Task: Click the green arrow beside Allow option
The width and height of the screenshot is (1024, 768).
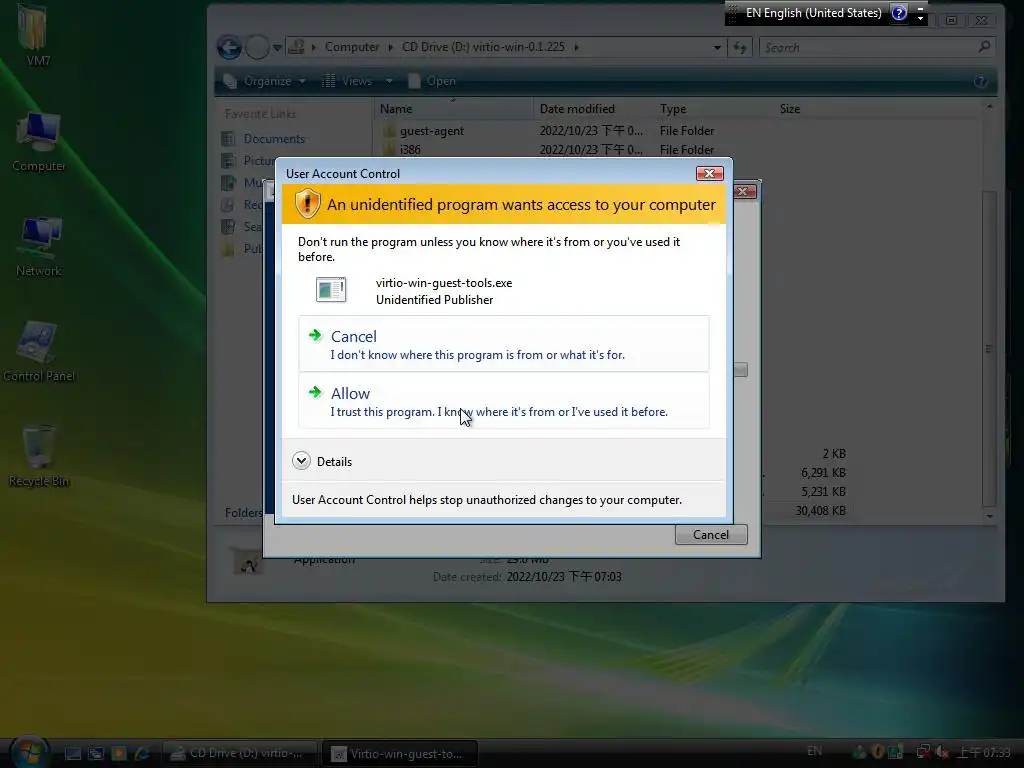Action: click(x=315, y=392)
